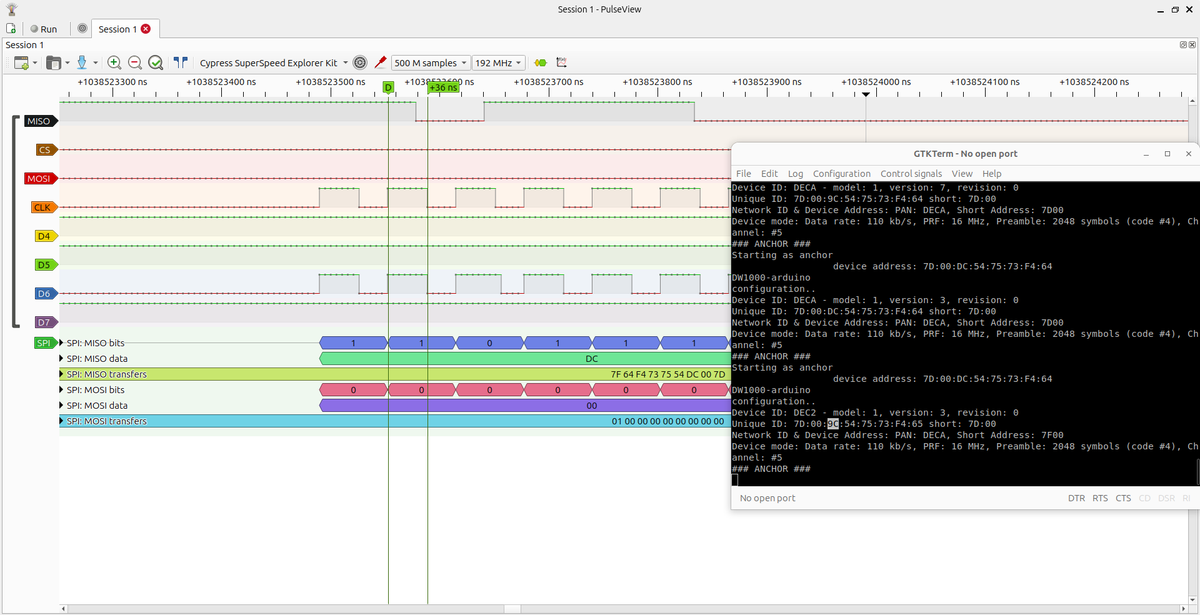Image resolution: width=1200 pixels, height=615 pixels.
Task: Click the +36 ns cursor label
Action: click(x=442, y=88)
